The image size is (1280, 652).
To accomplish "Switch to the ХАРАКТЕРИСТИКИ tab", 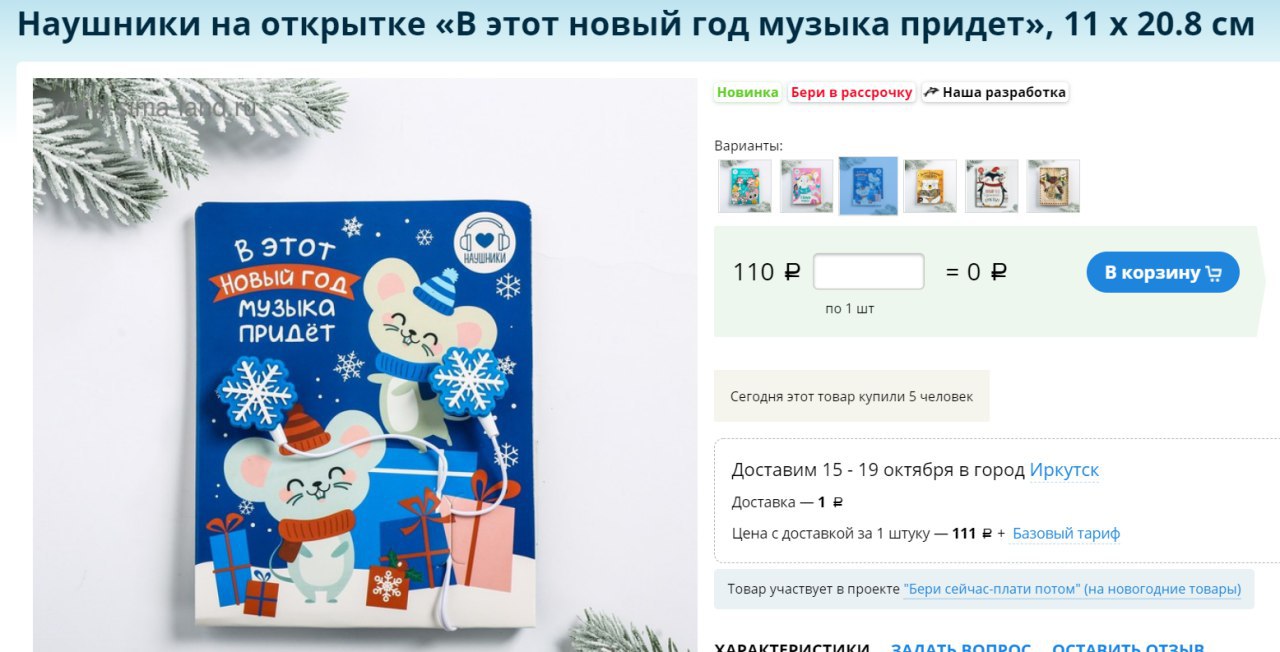I will point(792,647).
